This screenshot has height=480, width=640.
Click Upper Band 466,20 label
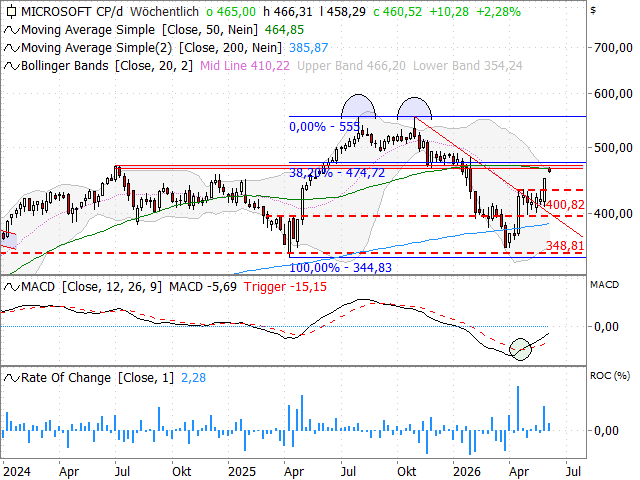(351, 66)
